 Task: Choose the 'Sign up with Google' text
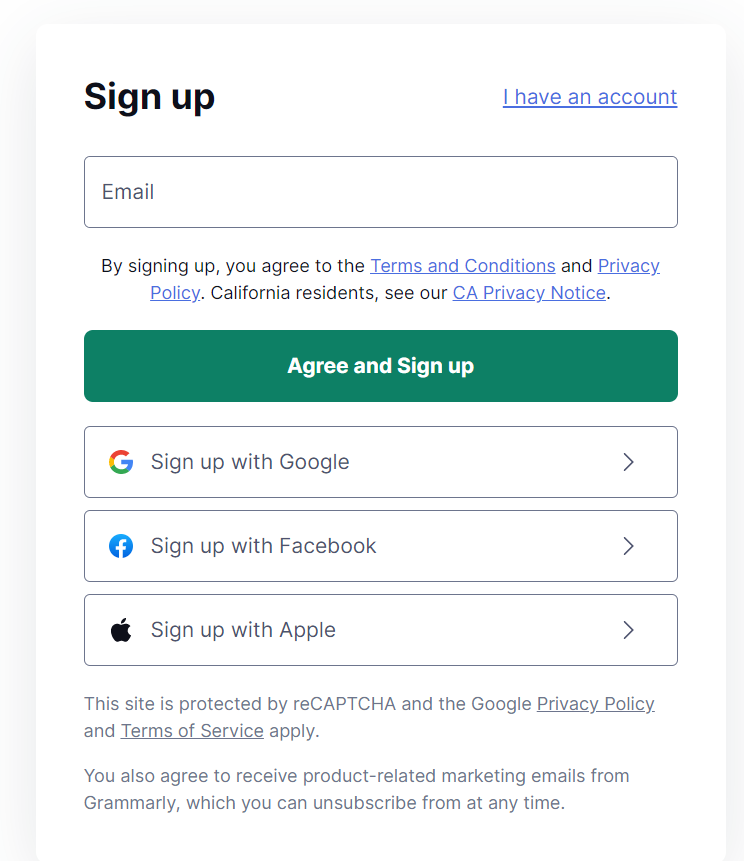point(250,462)
